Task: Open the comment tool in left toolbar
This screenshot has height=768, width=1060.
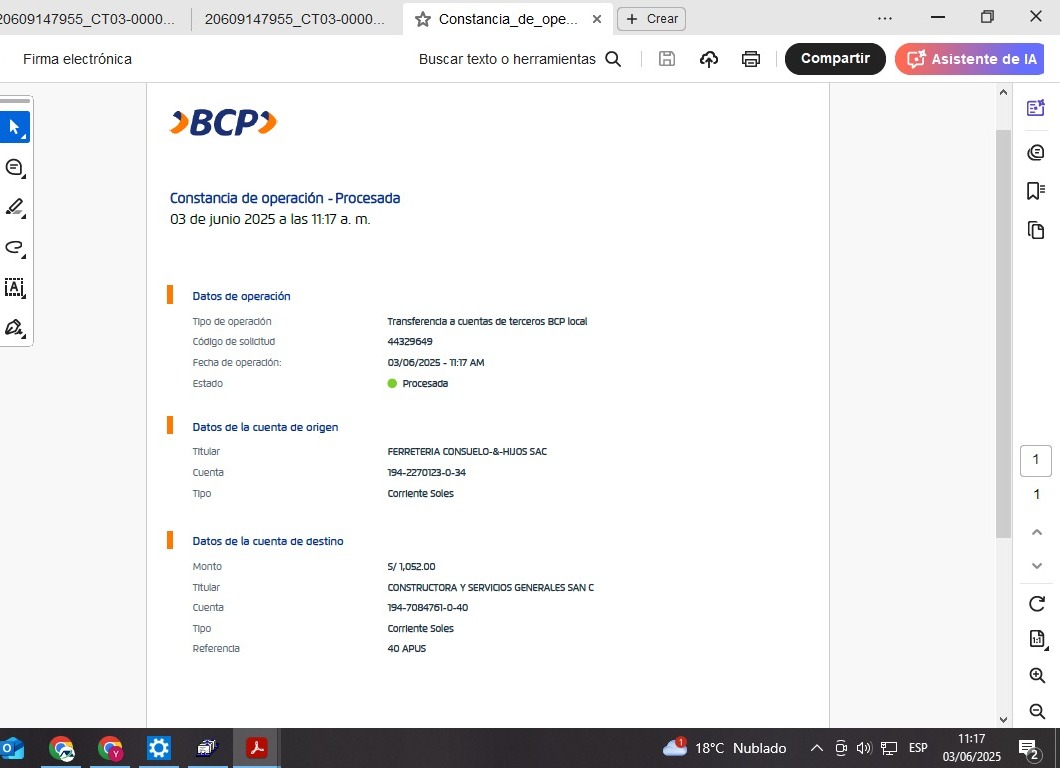Action: pos(14,168)
